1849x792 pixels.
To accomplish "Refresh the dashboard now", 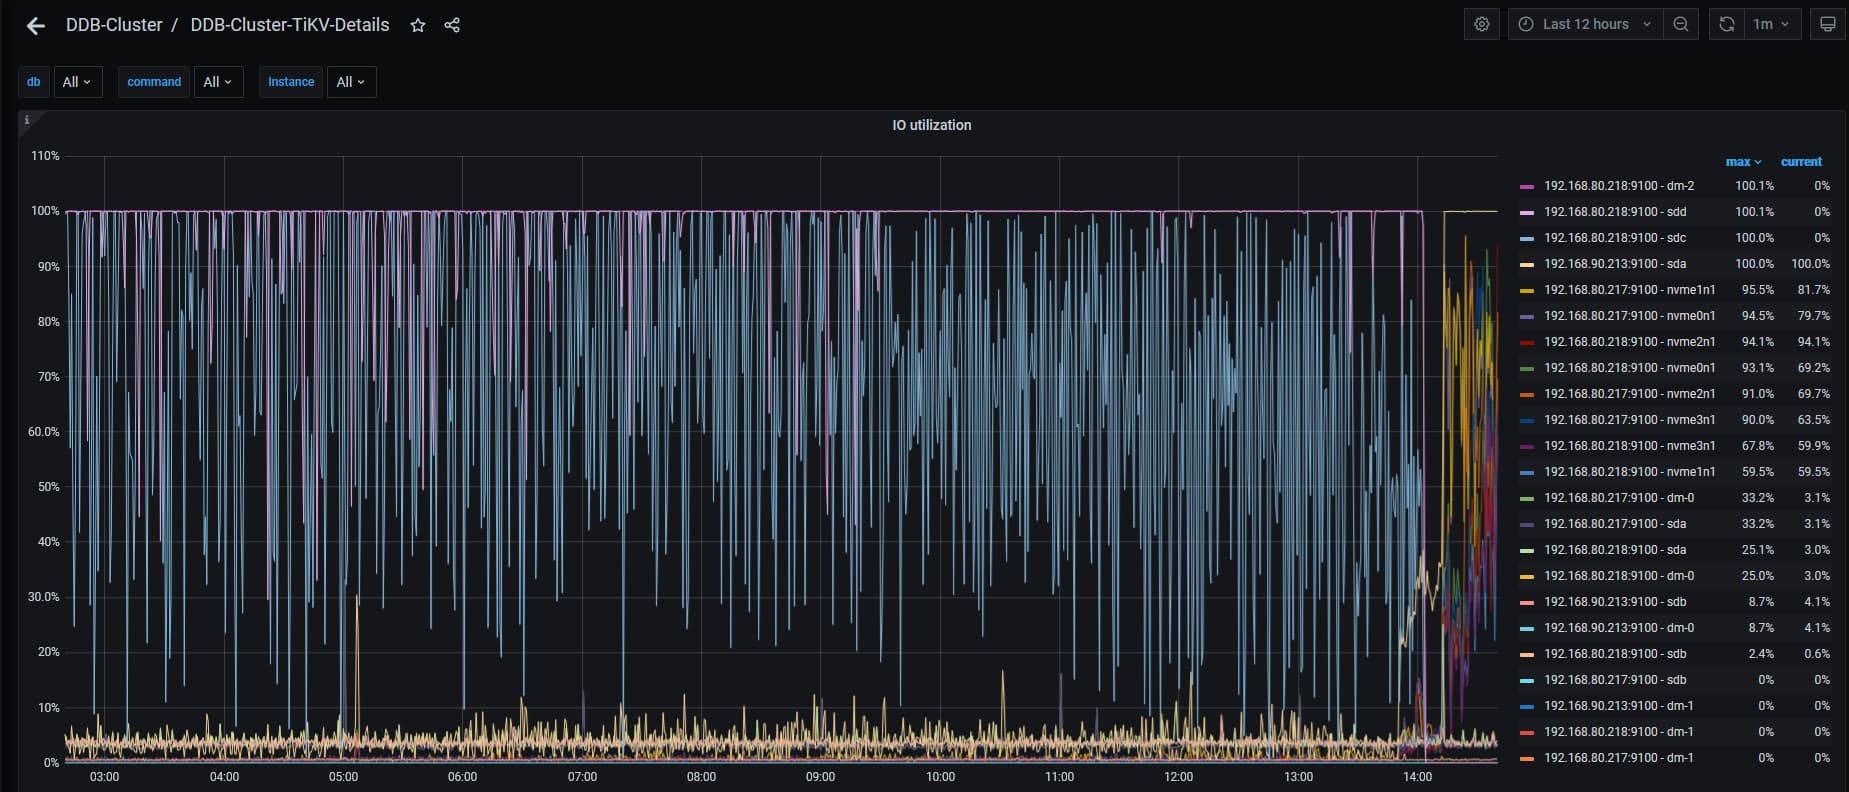I will (1727, 24).
